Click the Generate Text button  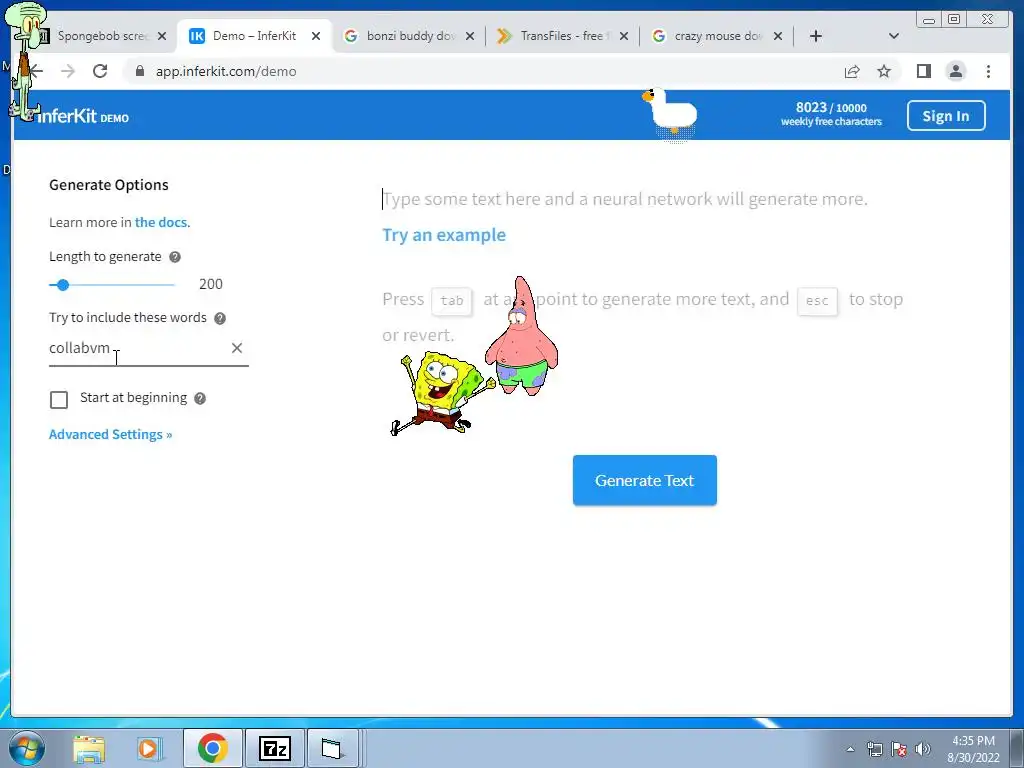[x=645, y=481]
